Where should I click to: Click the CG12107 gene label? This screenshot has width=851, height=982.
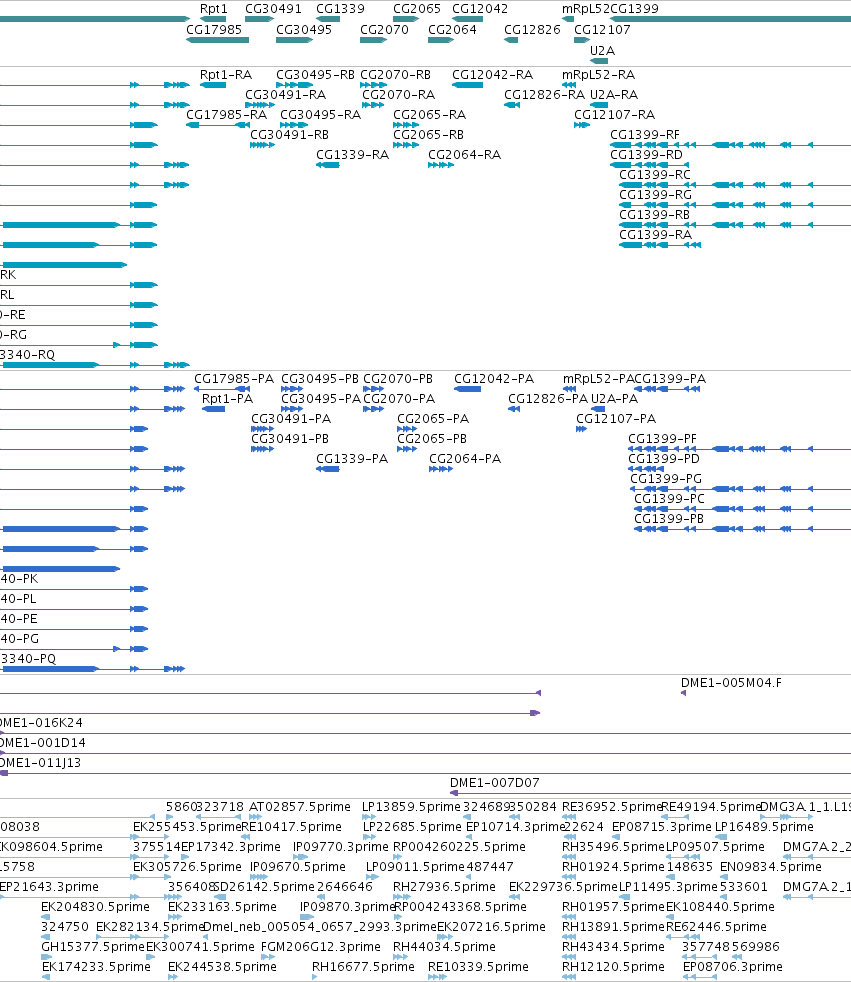[602, 29]
